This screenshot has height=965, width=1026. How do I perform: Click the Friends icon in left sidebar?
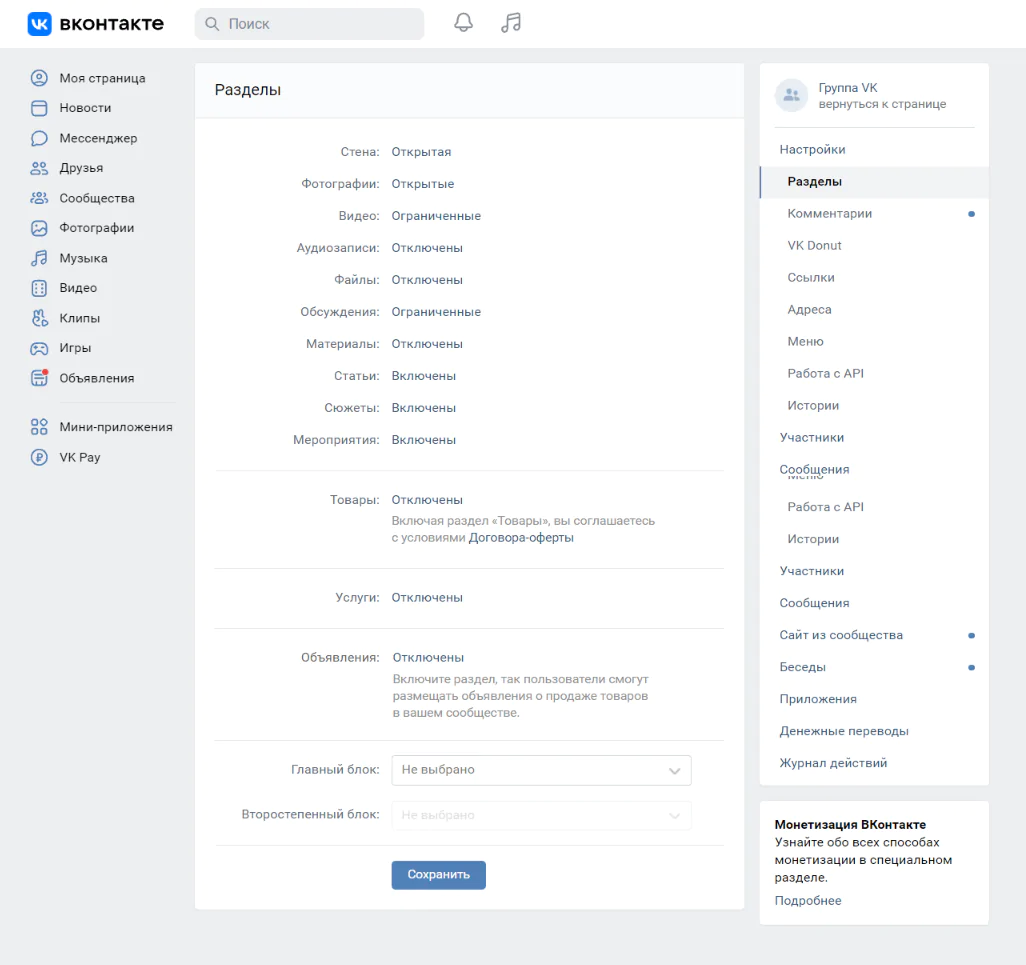click(x=39, y=168)
